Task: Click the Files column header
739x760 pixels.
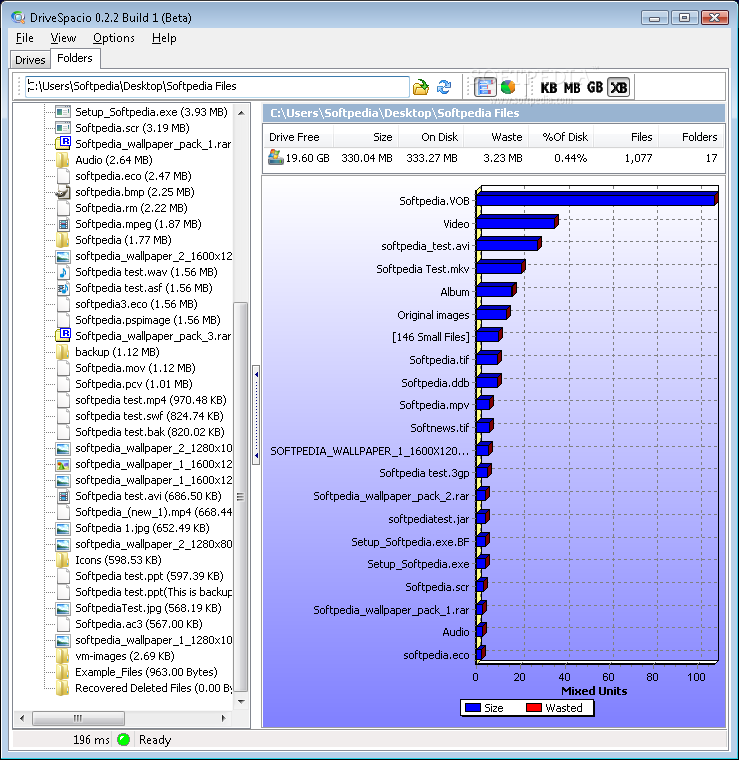Action: (x=626, y=137)
